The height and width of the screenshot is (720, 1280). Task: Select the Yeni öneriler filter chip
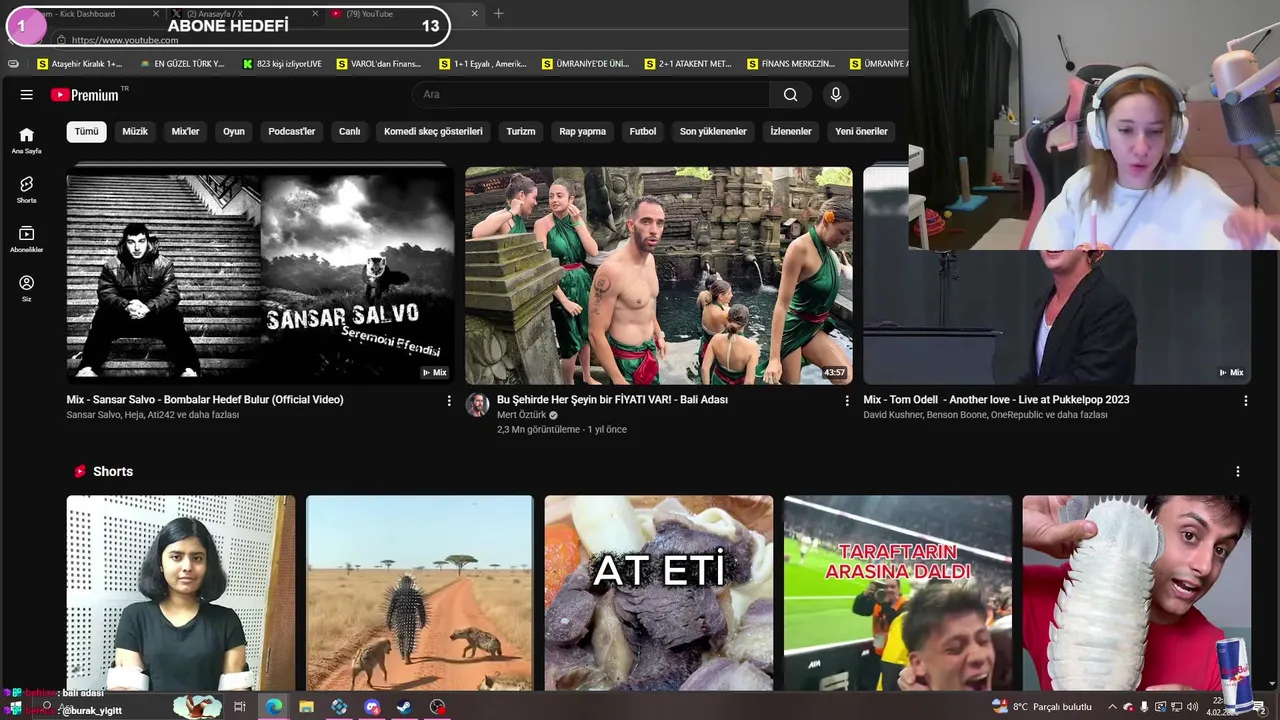coord(862,131)
